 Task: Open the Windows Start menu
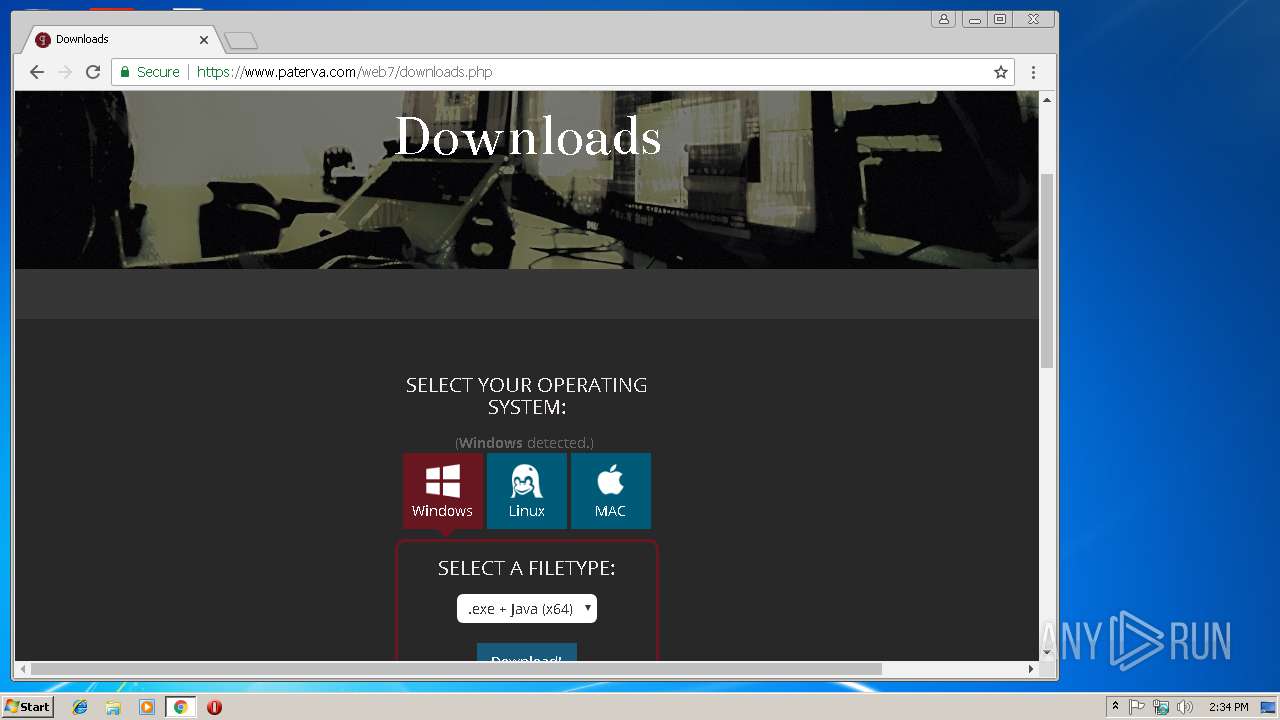[28, 707]
